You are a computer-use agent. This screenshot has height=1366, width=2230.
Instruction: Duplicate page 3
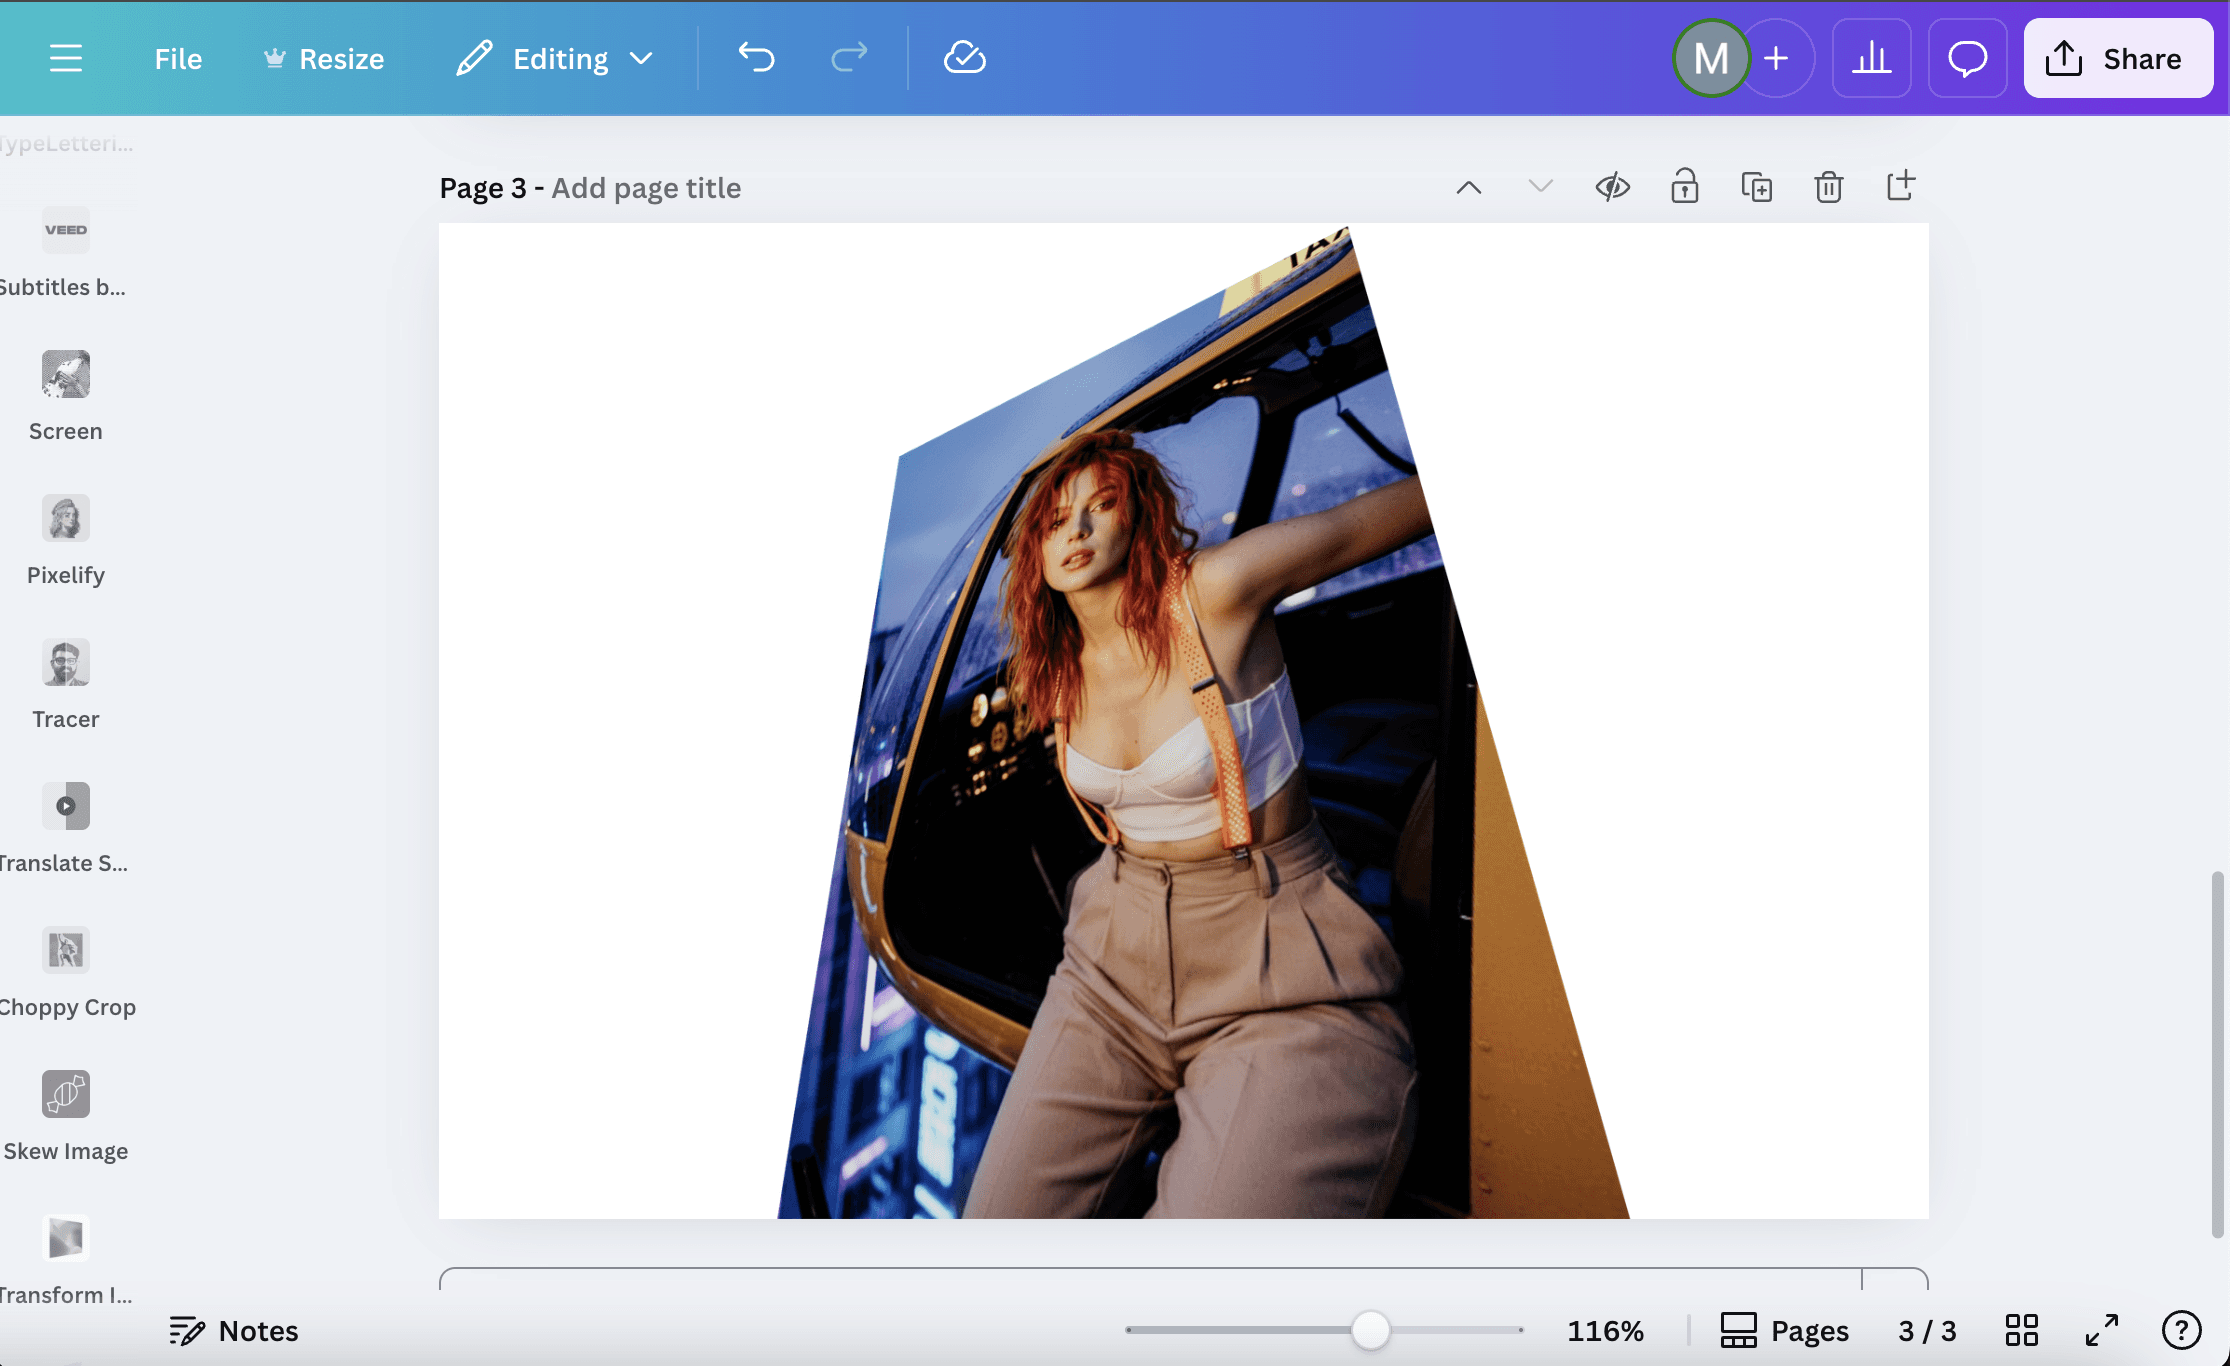(1756, 187)
